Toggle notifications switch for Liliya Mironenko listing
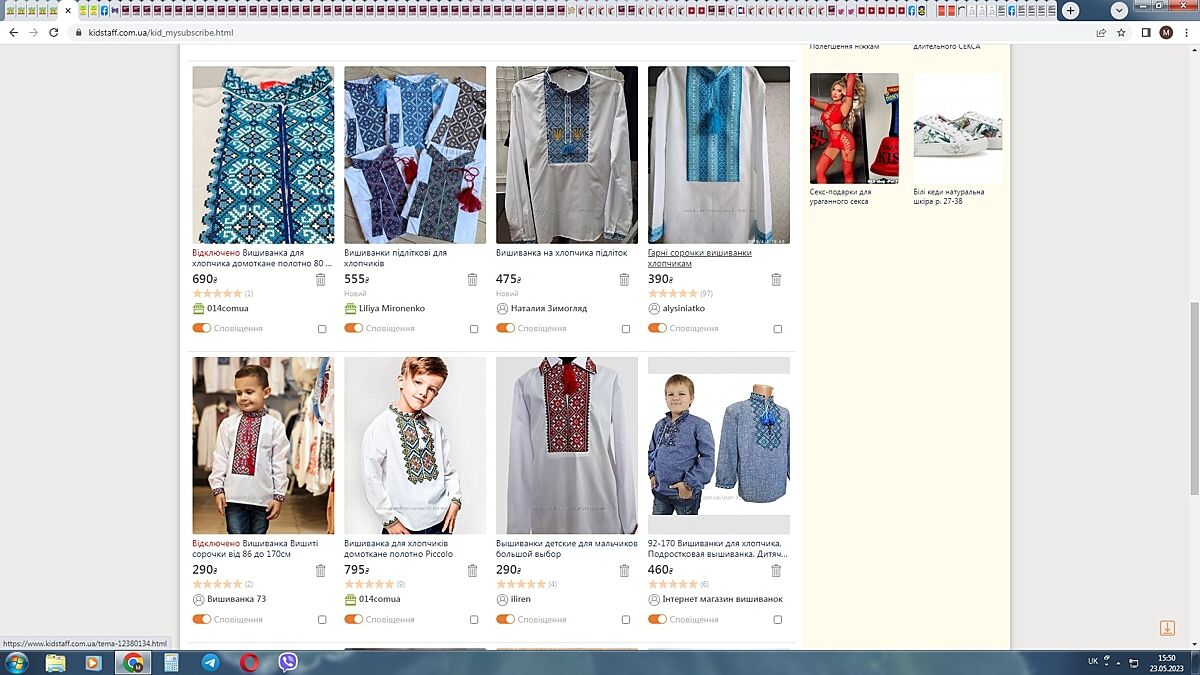The image size is (1200, 675). (x=353, y=328)
